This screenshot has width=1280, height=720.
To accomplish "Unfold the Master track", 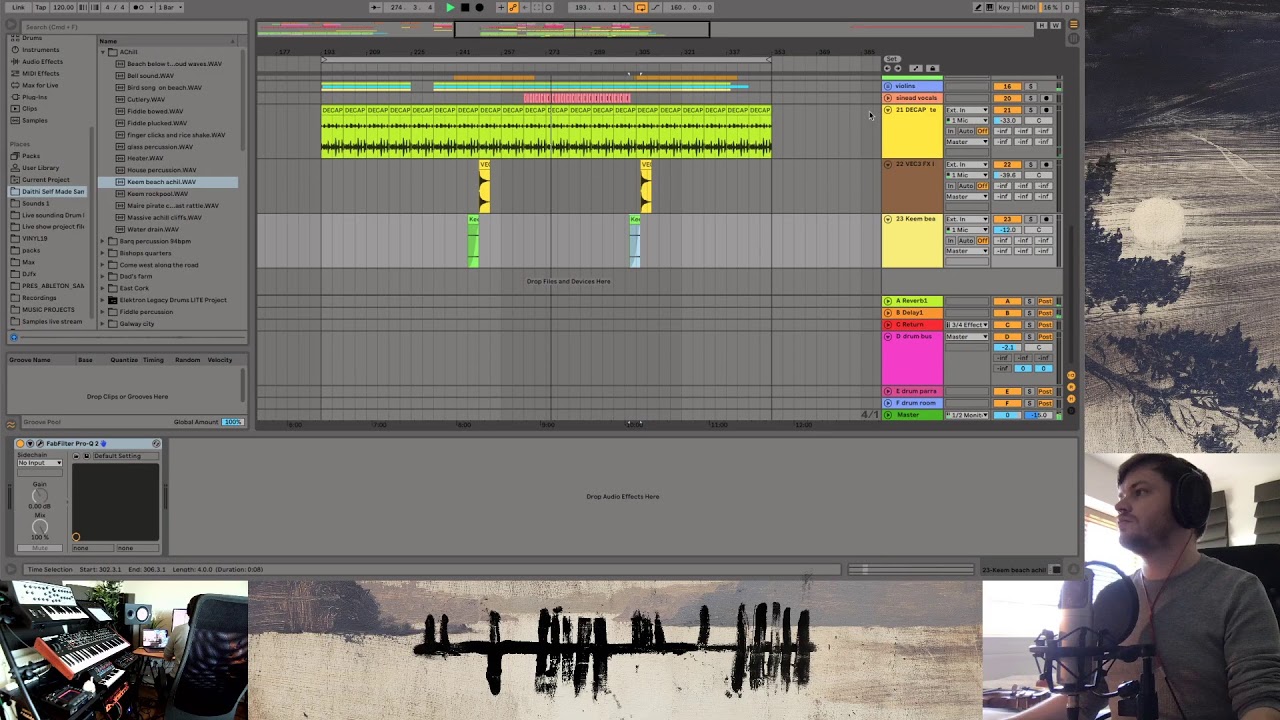I will pos(888,415).
